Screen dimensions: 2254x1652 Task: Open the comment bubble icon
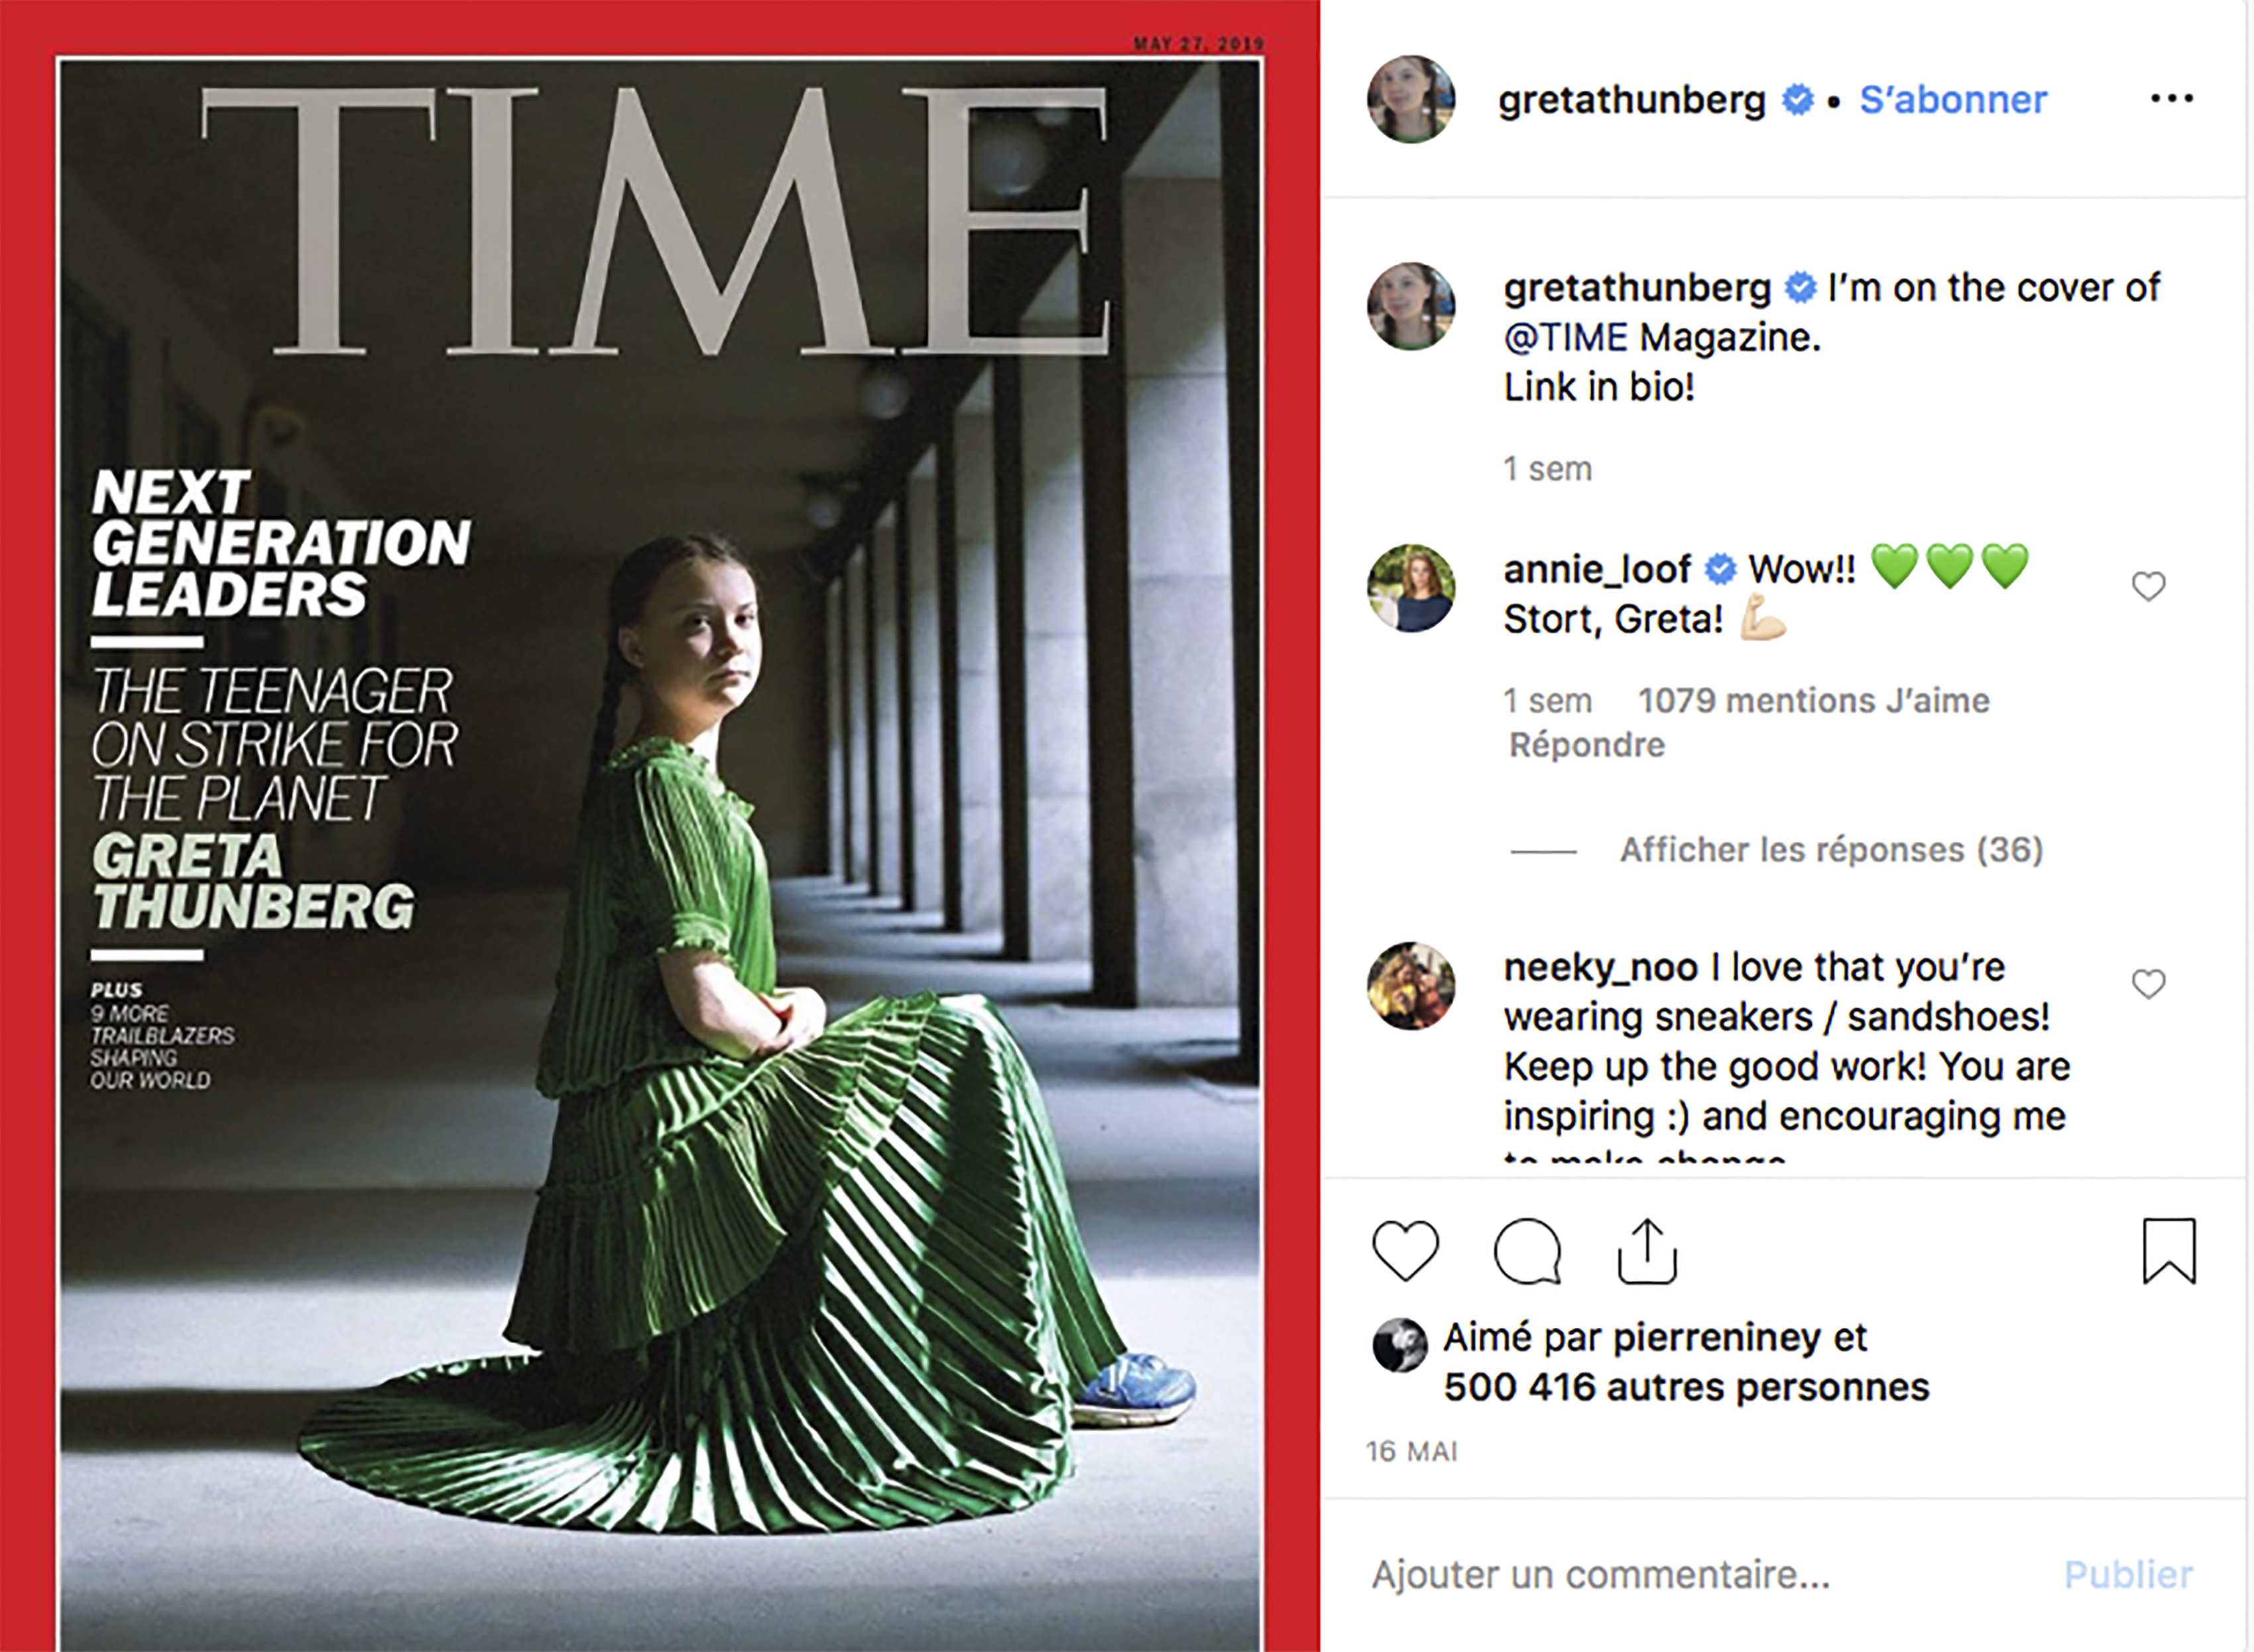click(x=1527, y=1251)
